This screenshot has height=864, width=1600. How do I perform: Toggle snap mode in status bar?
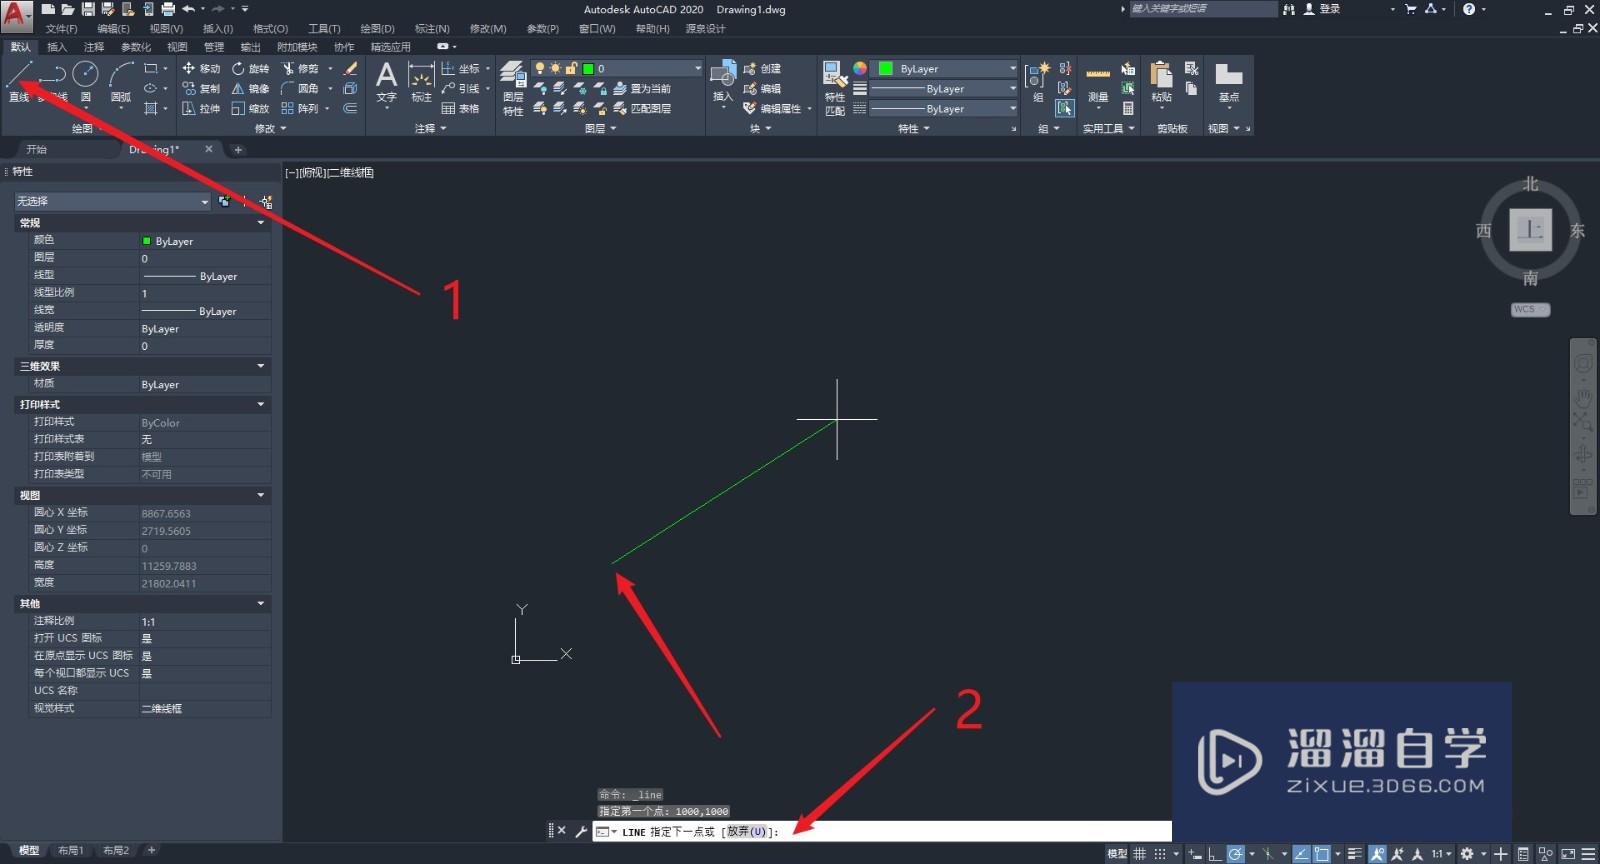pos(1160,854)
